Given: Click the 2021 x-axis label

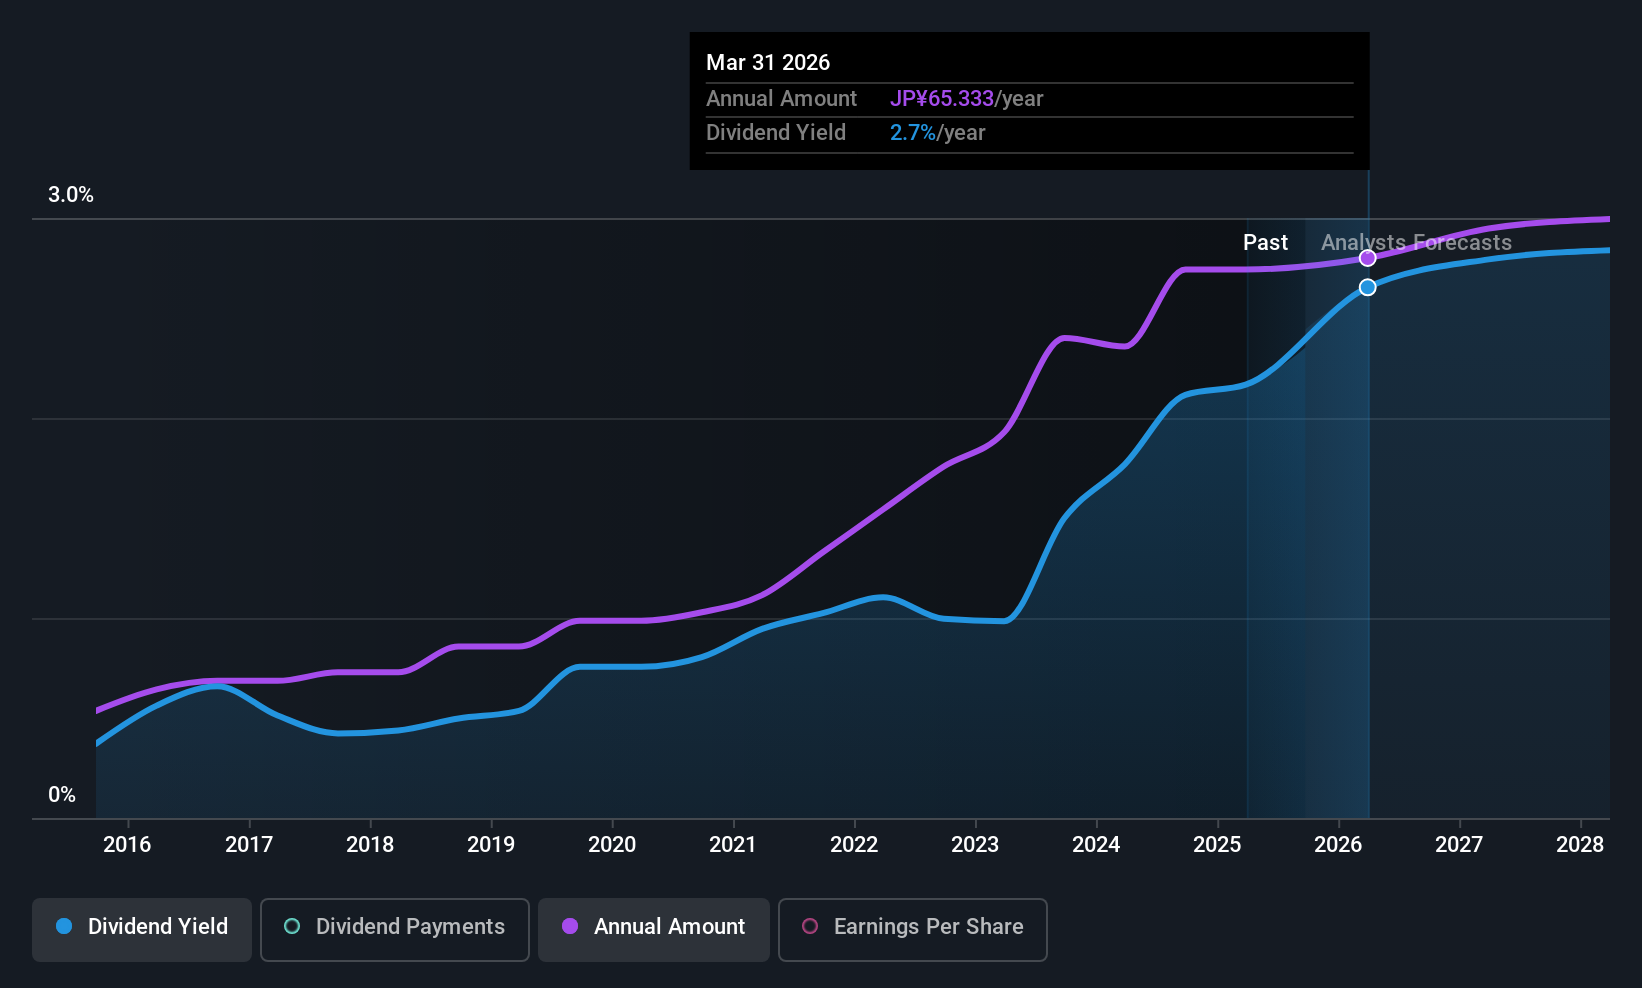Looking at the screenshot, I should point(733,845).
